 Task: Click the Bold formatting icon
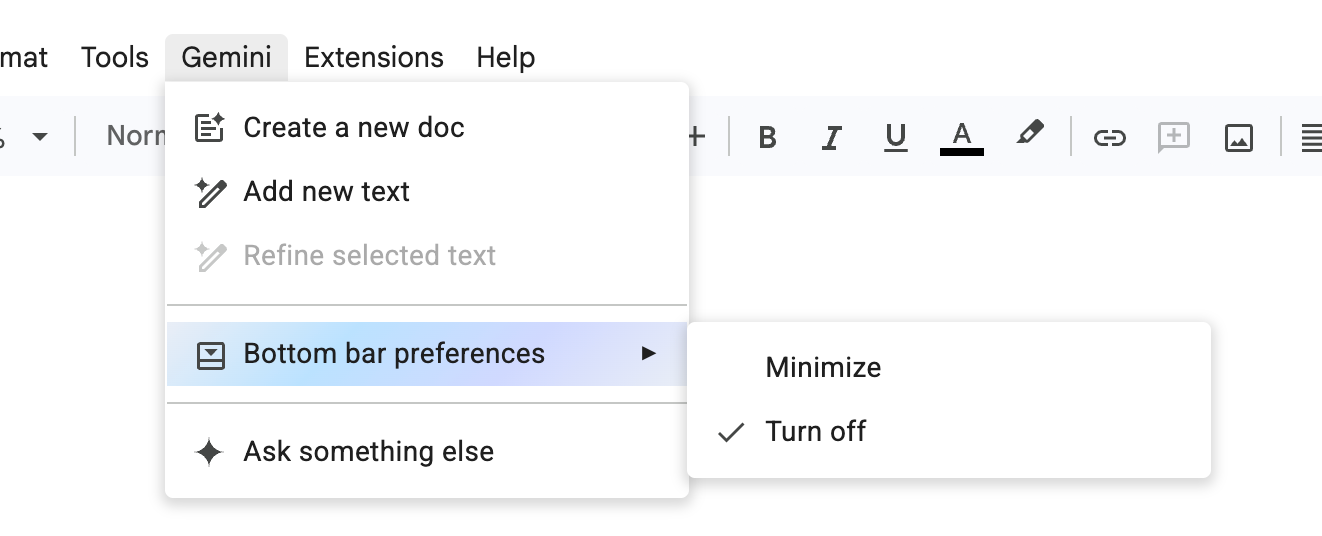767,137
